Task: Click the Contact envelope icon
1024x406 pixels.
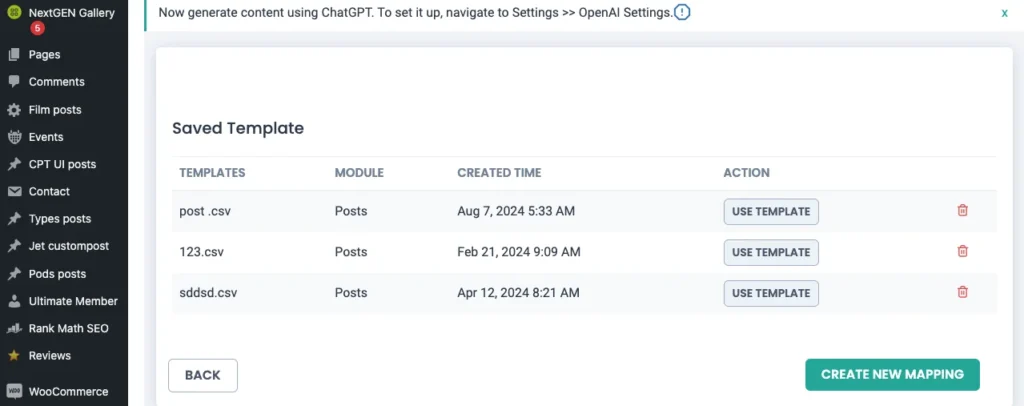Action: click(14, 191)
